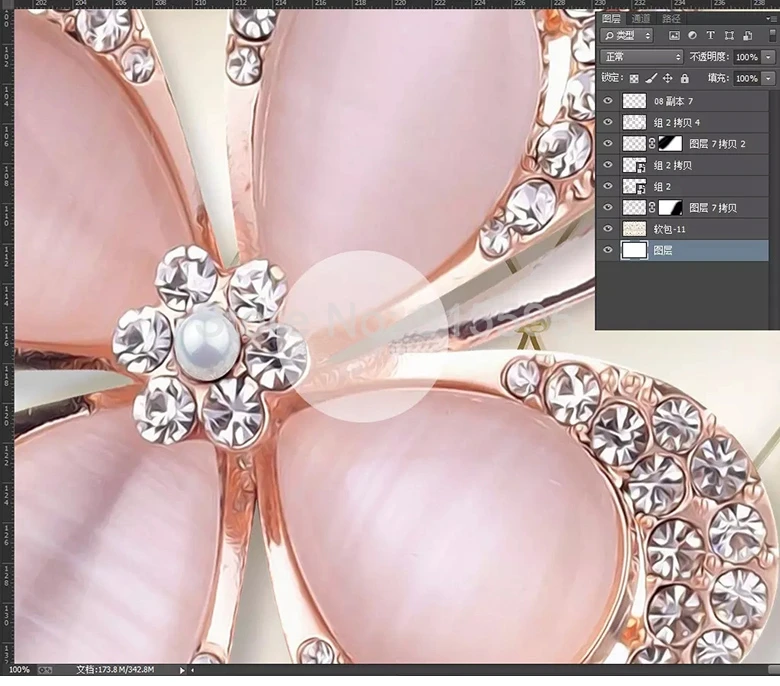Image resolution: width=780 pixels, height=686 pixels.
Task: Click the 不透明度 100% value field
Action: coord(747,57)
